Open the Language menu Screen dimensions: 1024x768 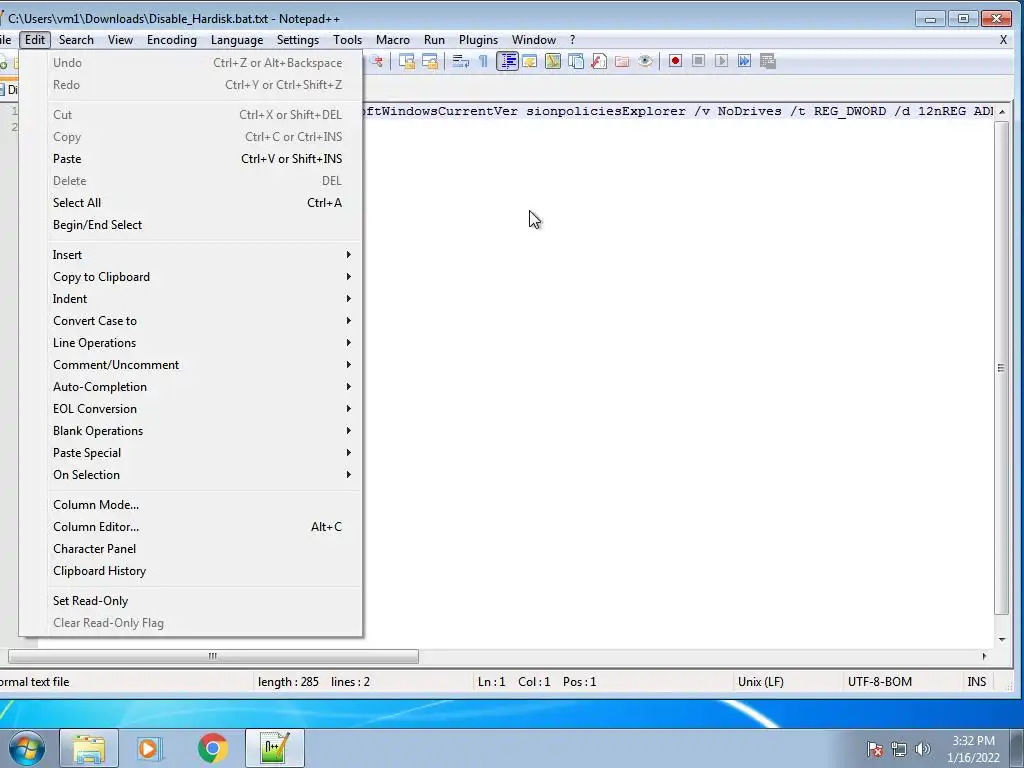point(236,40)
